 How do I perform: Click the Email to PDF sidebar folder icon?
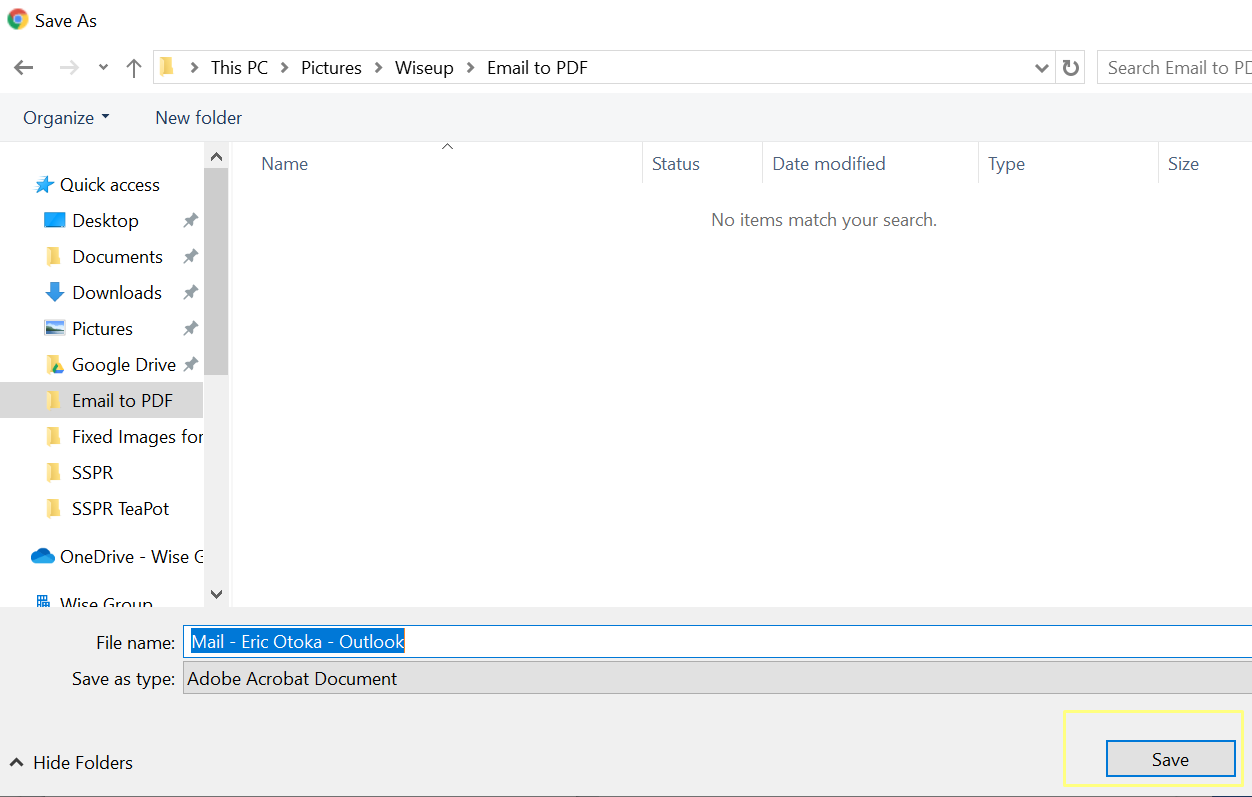[x=54, y=400]
